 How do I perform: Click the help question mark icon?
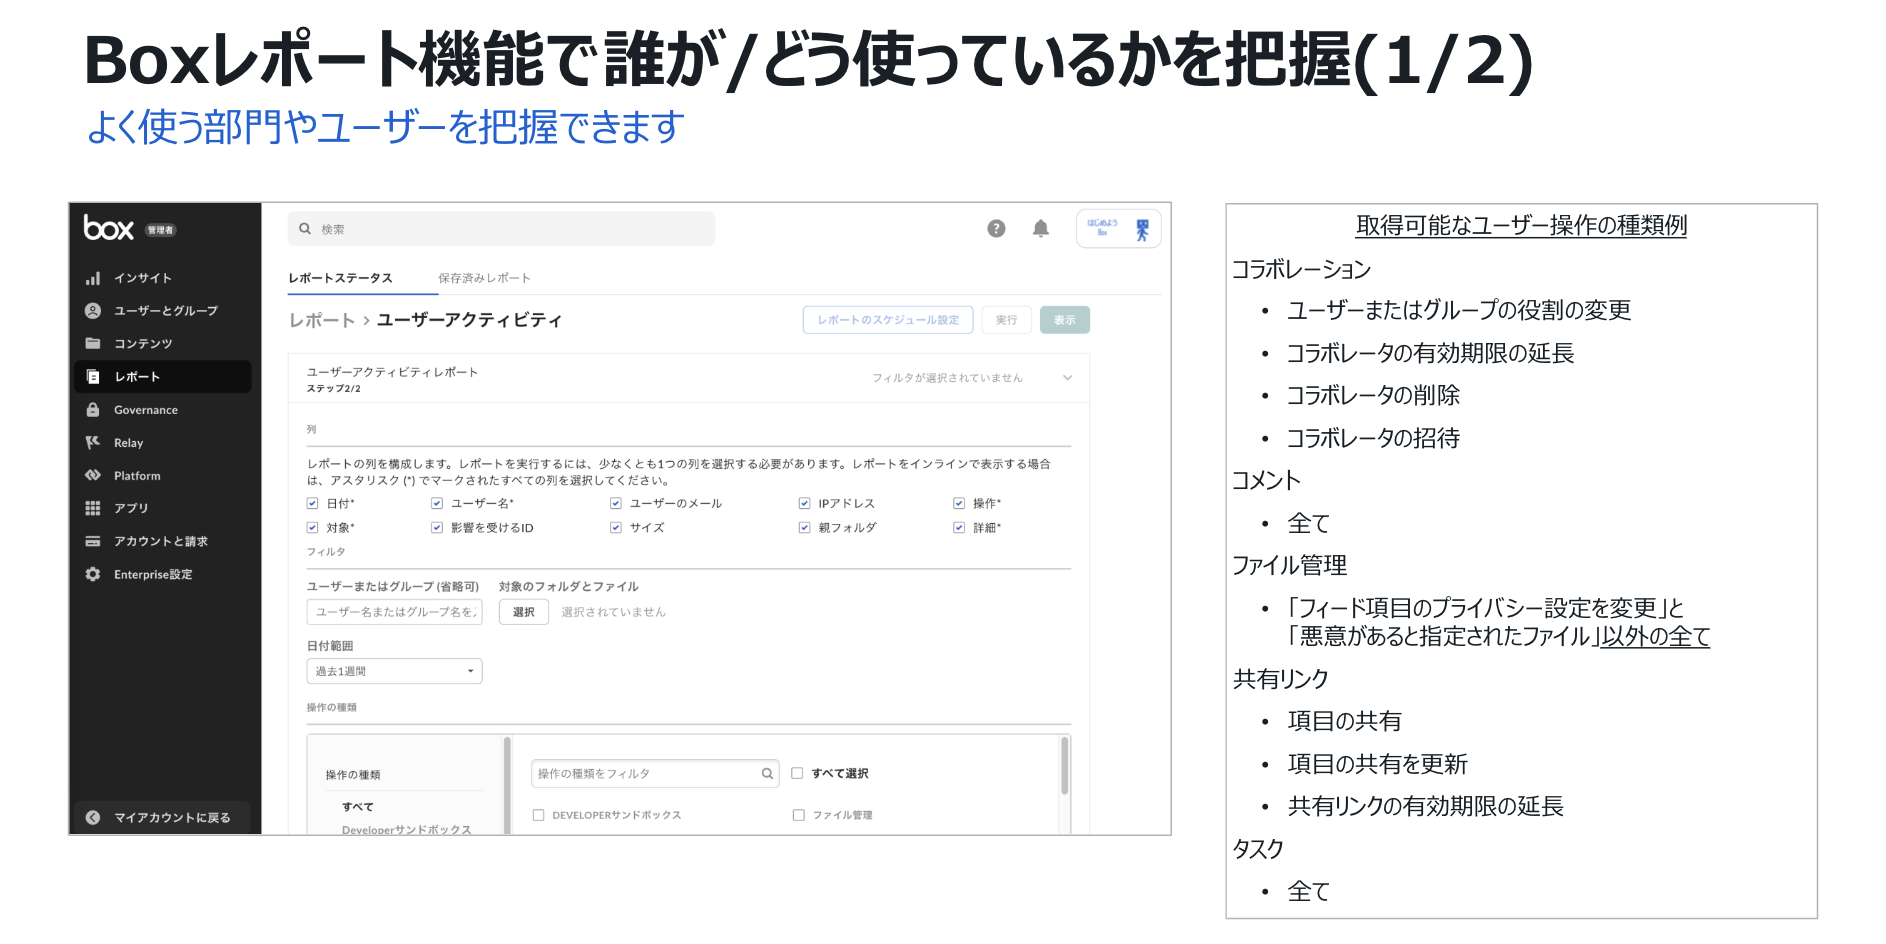click(996, 229)
